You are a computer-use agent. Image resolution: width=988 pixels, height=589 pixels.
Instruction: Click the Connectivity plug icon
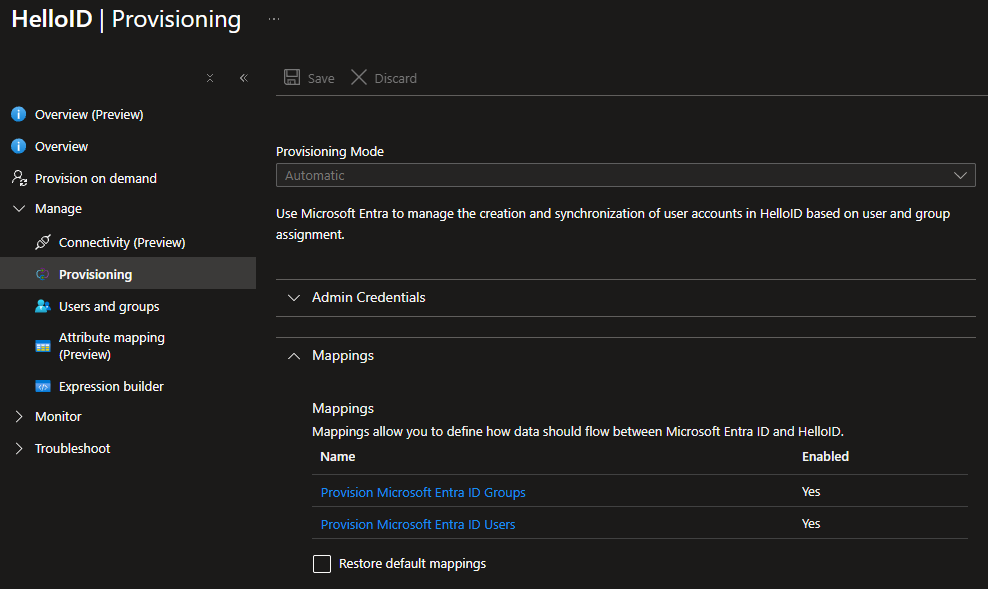click(42, 242)
